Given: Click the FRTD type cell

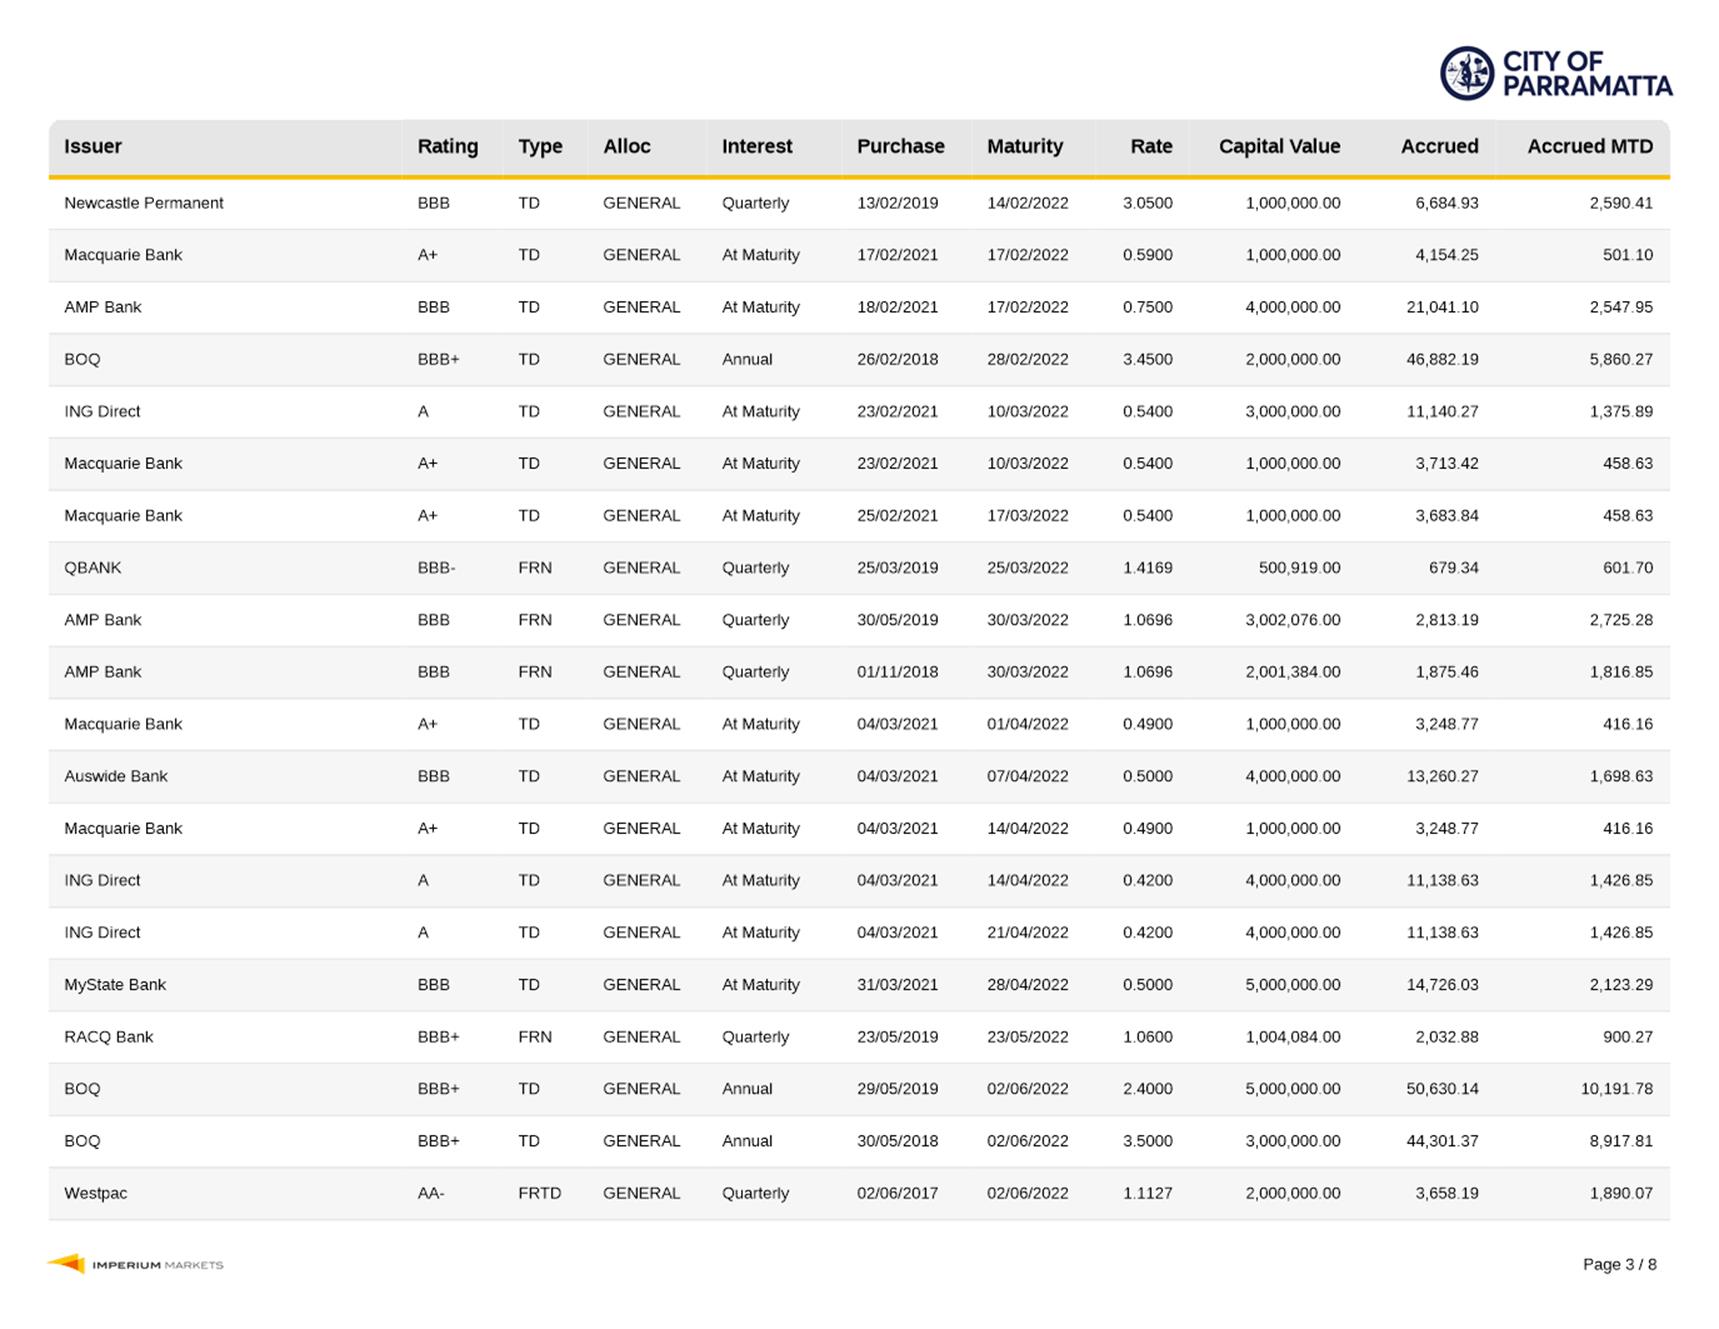Looking at the screenshot, I should [x=539, y=1193].
